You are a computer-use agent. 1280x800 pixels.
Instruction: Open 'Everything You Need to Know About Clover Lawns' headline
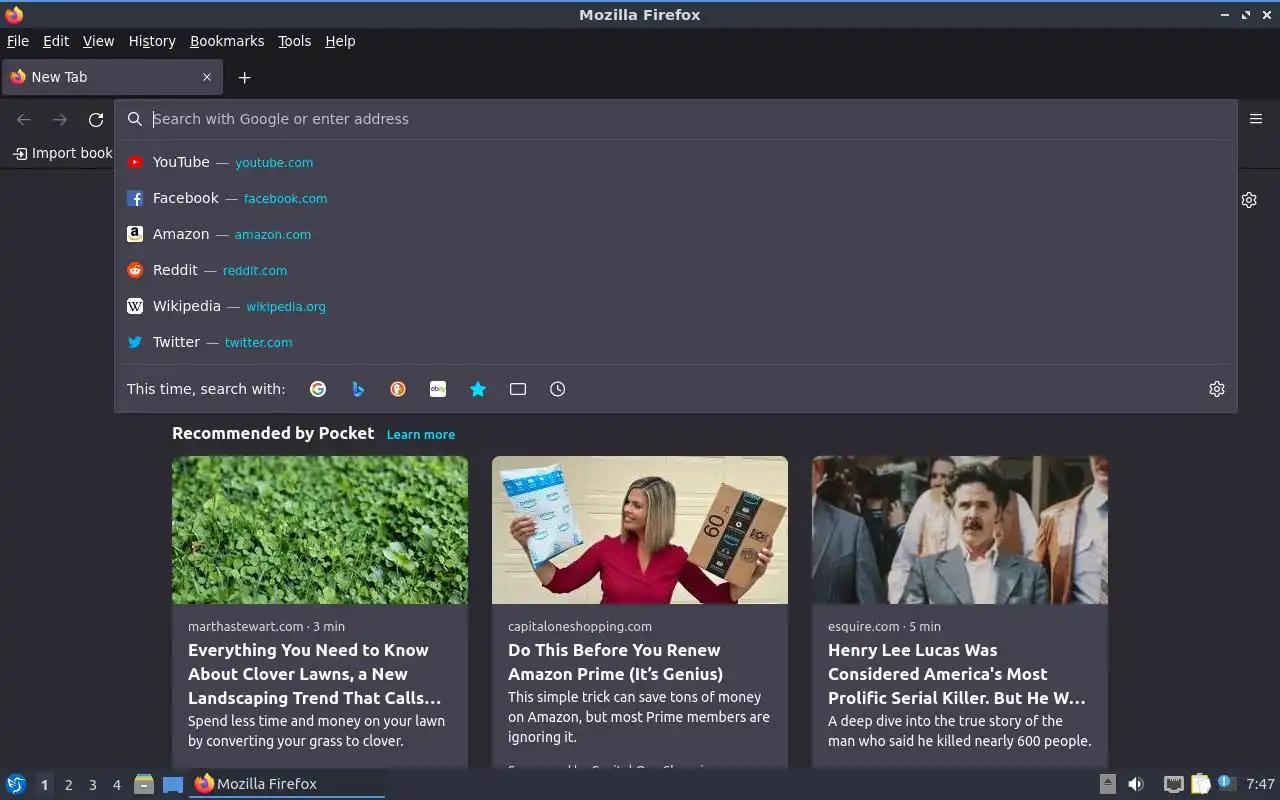pyautogui.click(x=314, y=674)
